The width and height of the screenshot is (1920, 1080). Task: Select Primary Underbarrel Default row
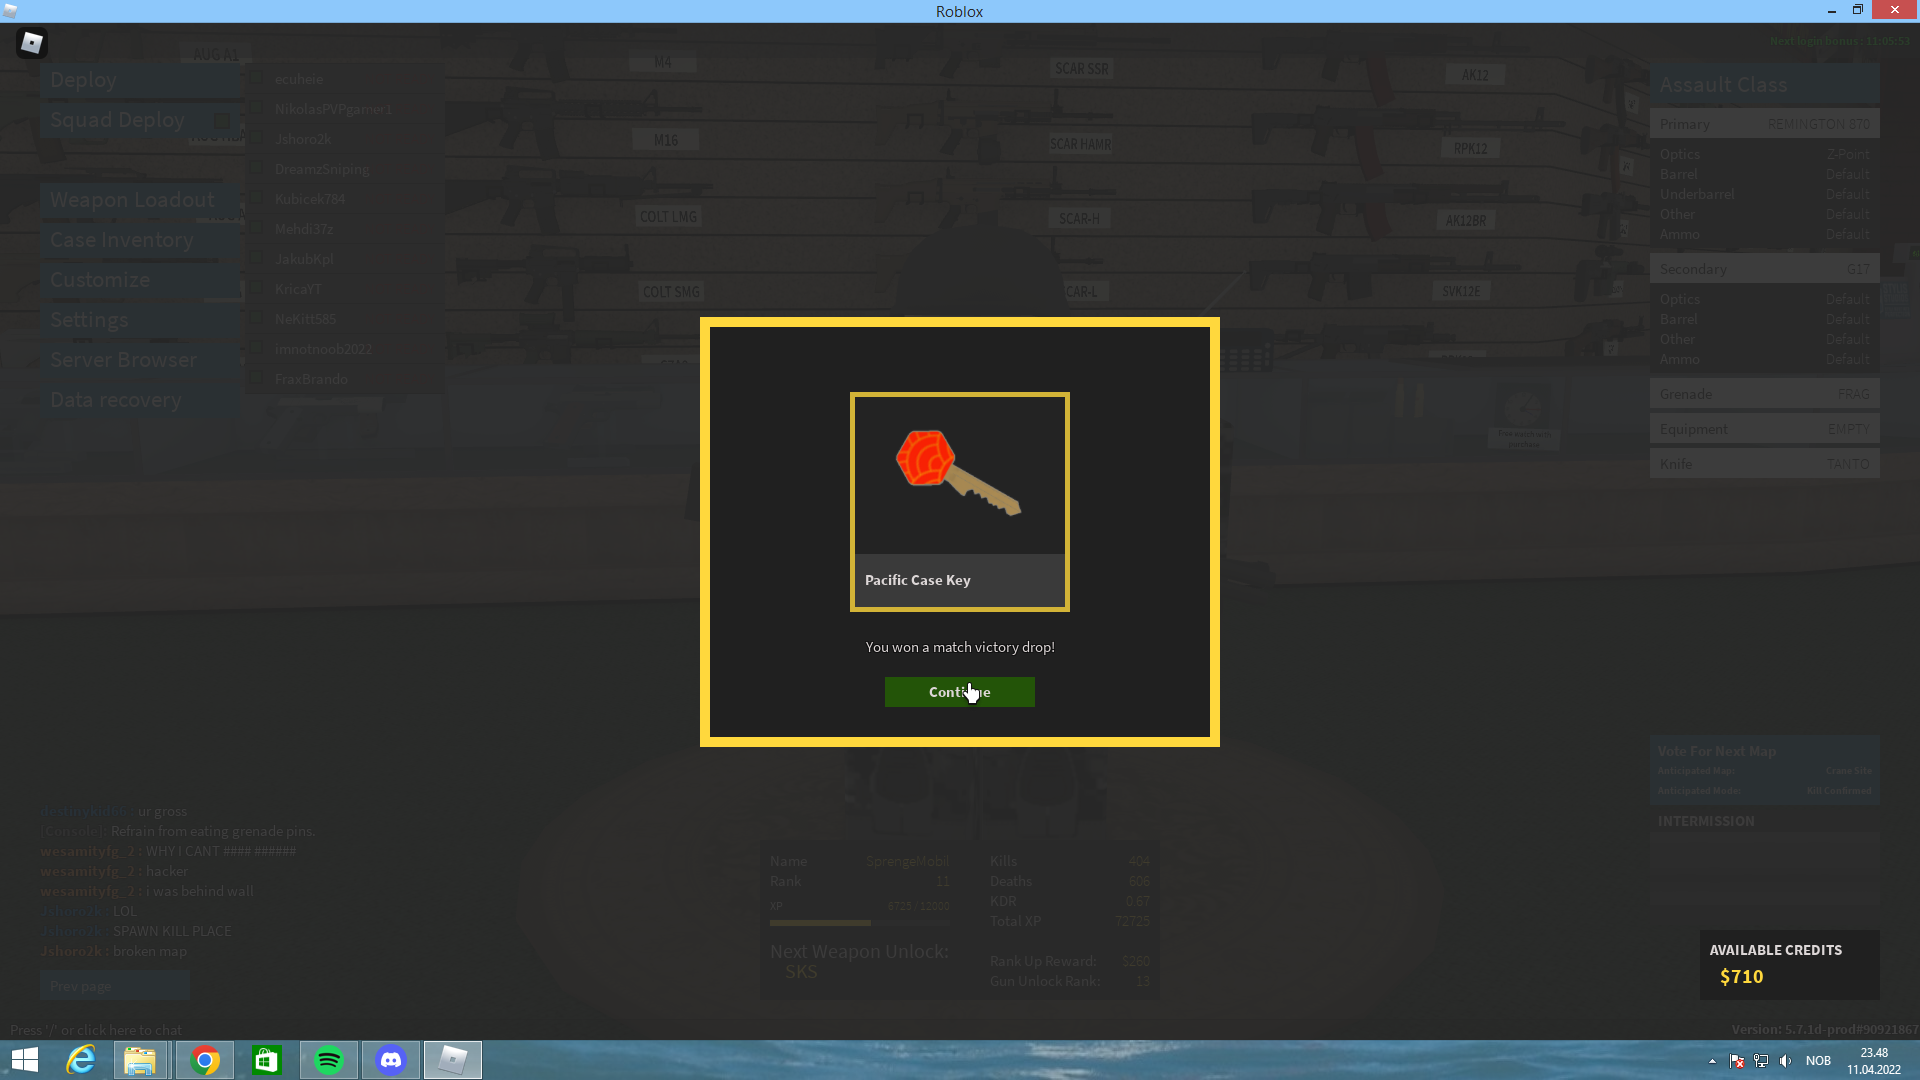1764,194
